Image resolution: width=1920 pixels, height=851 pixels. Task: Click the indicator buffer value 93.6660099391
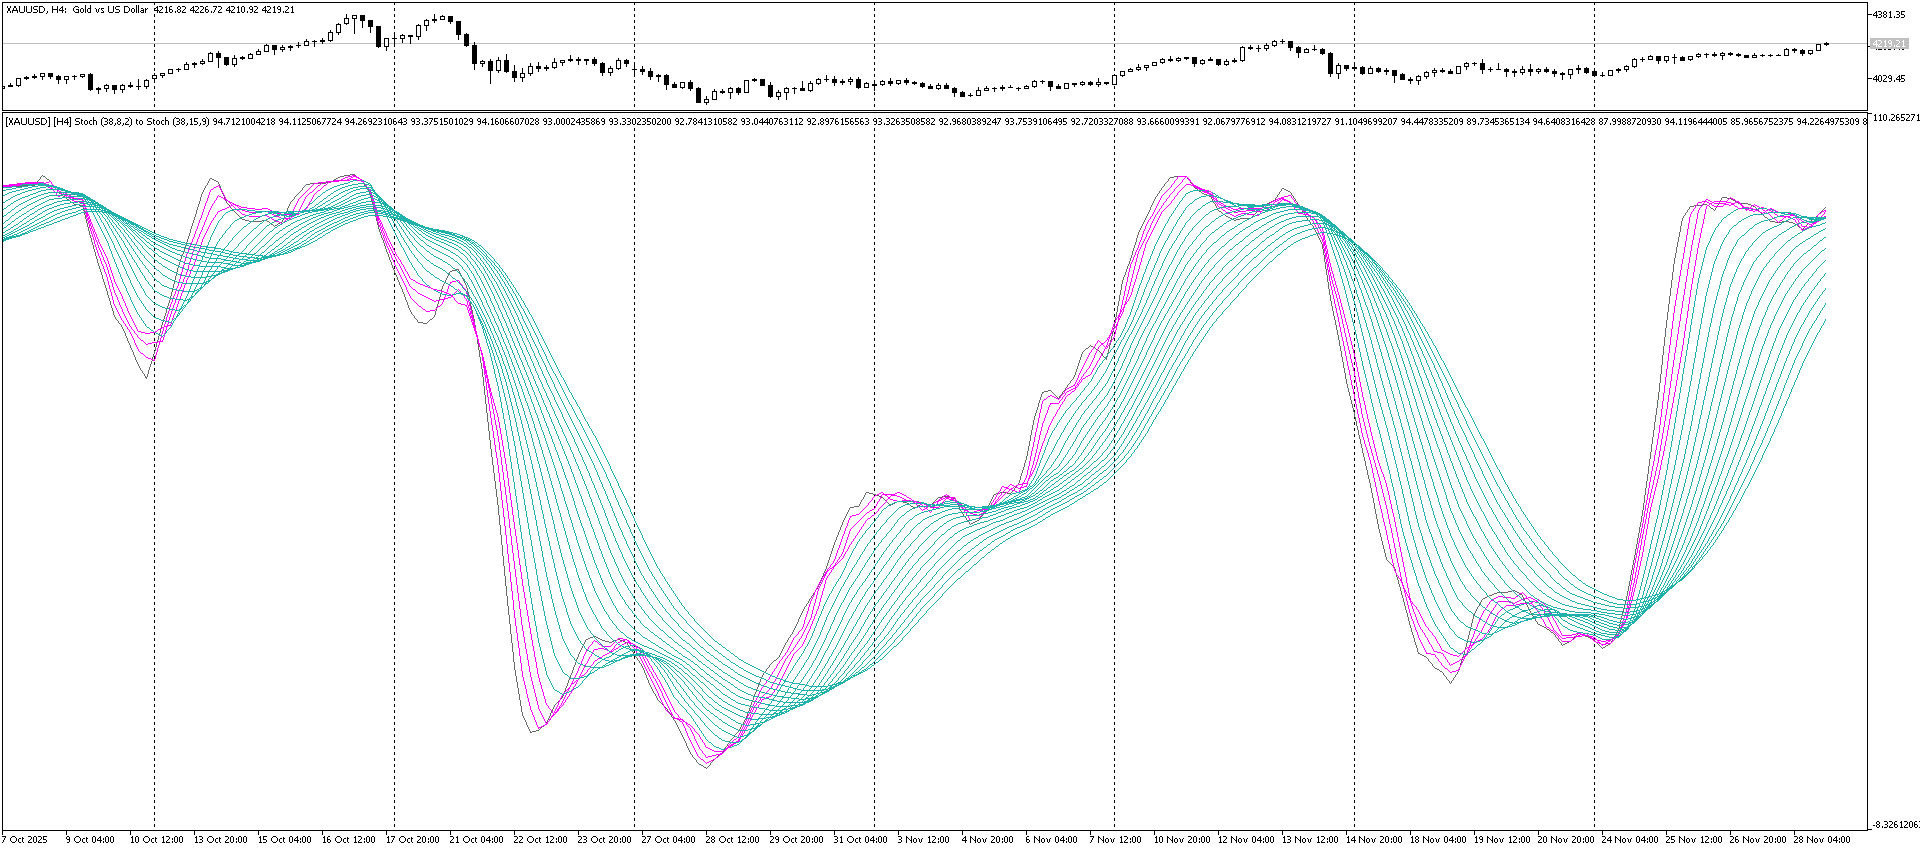(x=1168, y=122)
